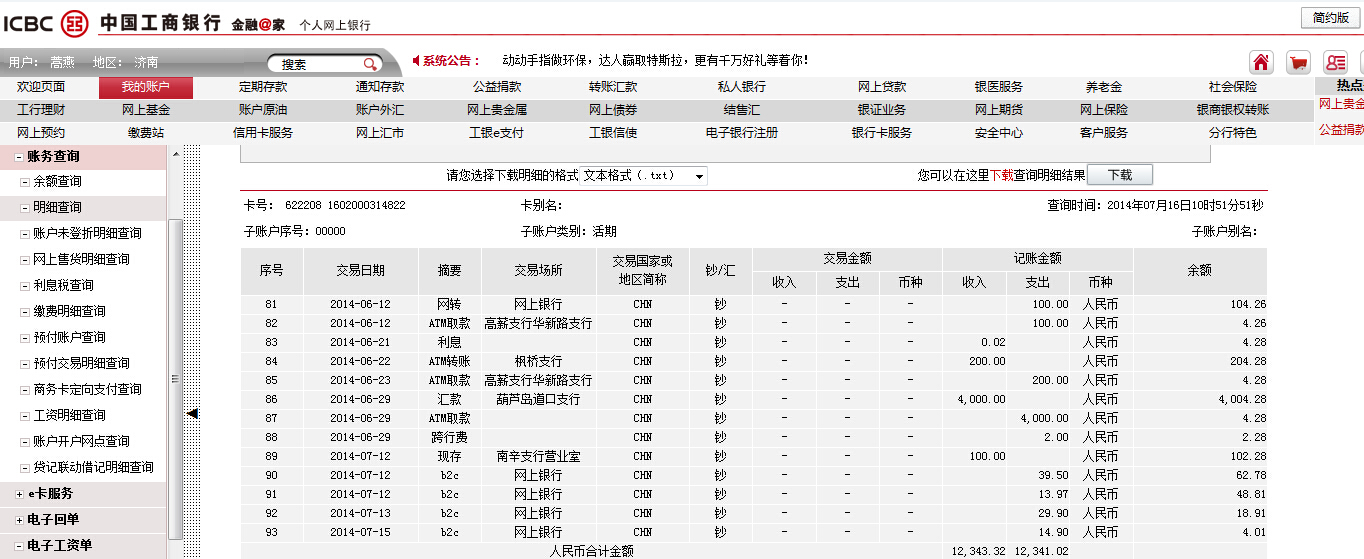
Task: Click the minus icon beside 余额查询
Action: coord(24,182)
